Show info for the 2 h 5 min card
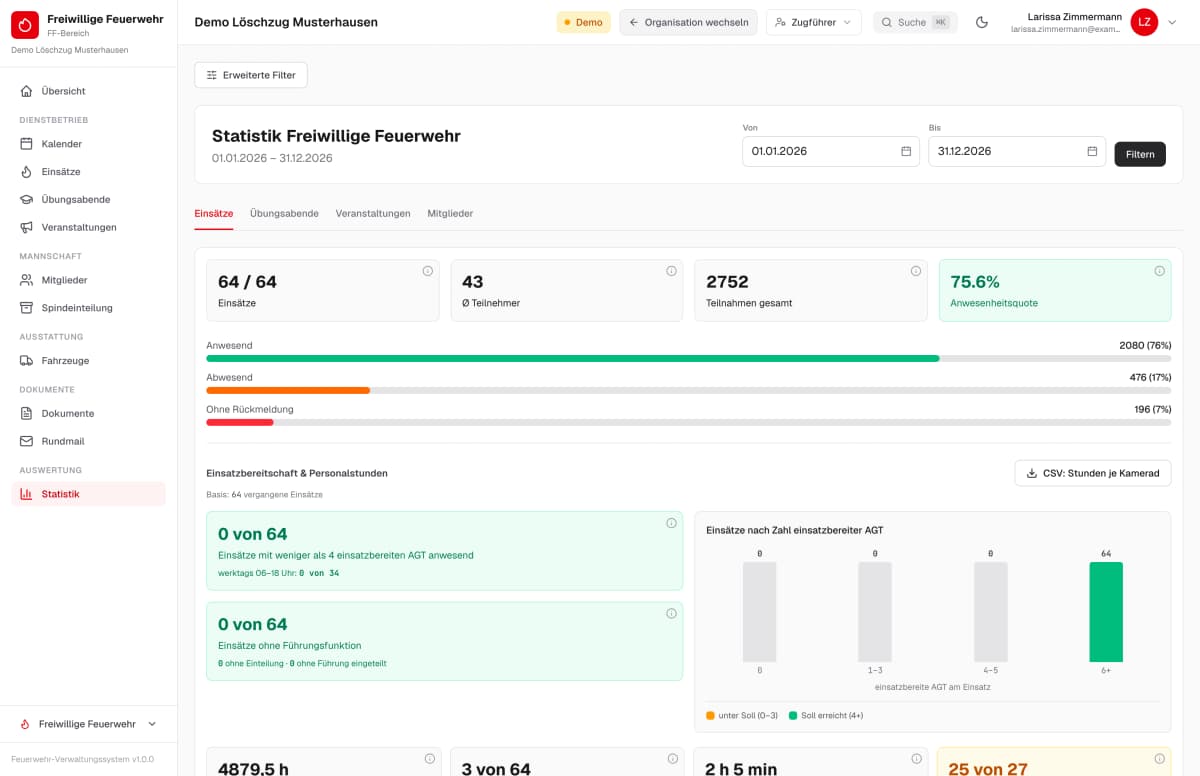 click(x=915, y=758)
